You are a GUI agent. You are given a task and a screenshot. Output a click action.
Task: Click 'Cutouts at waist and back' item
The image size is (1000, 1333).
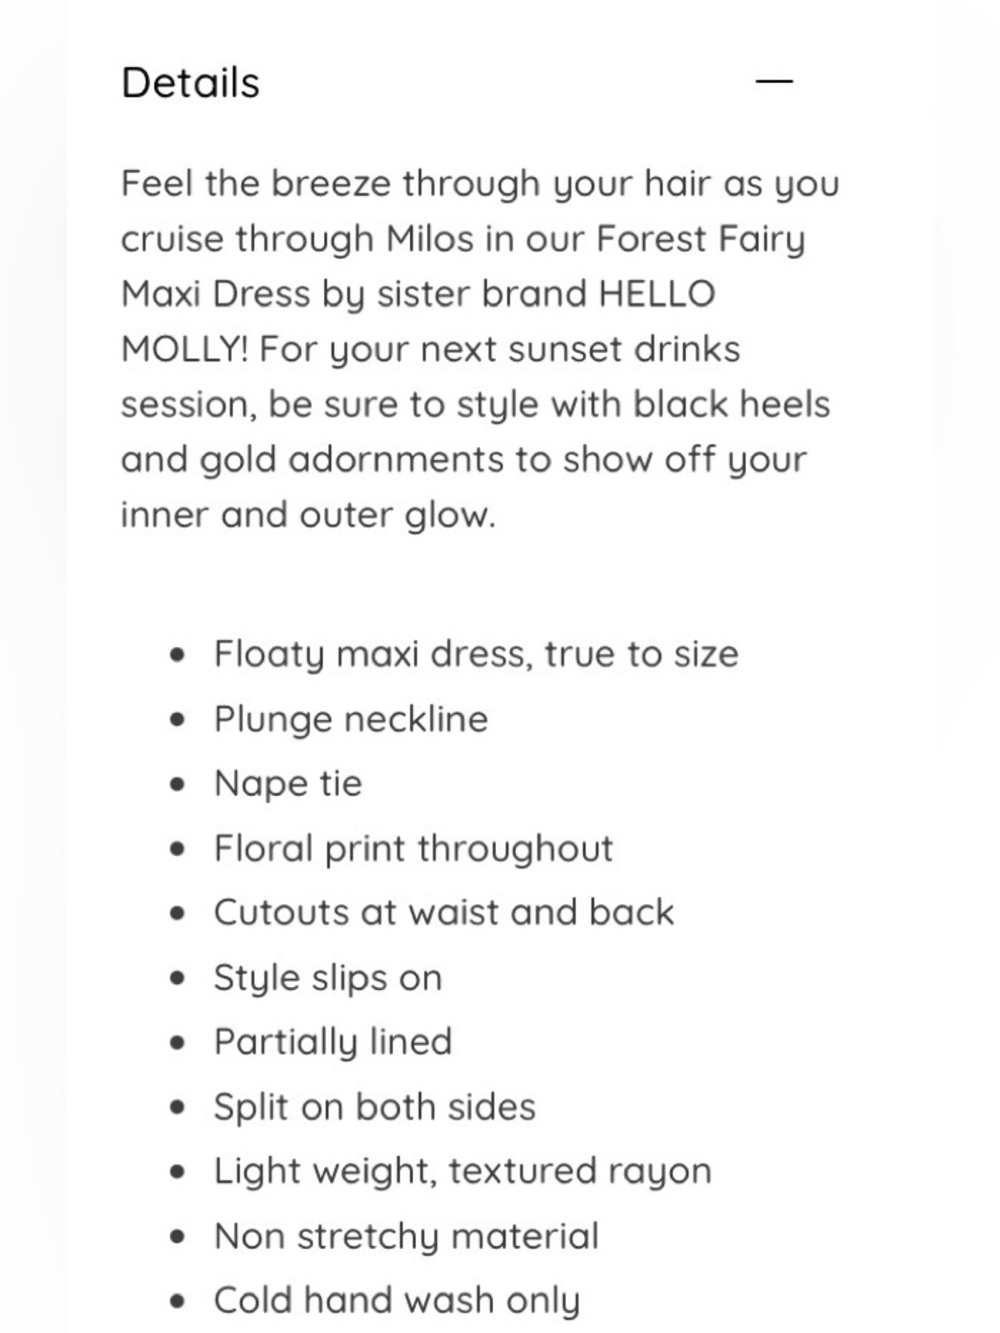click(x=444, y=913)
